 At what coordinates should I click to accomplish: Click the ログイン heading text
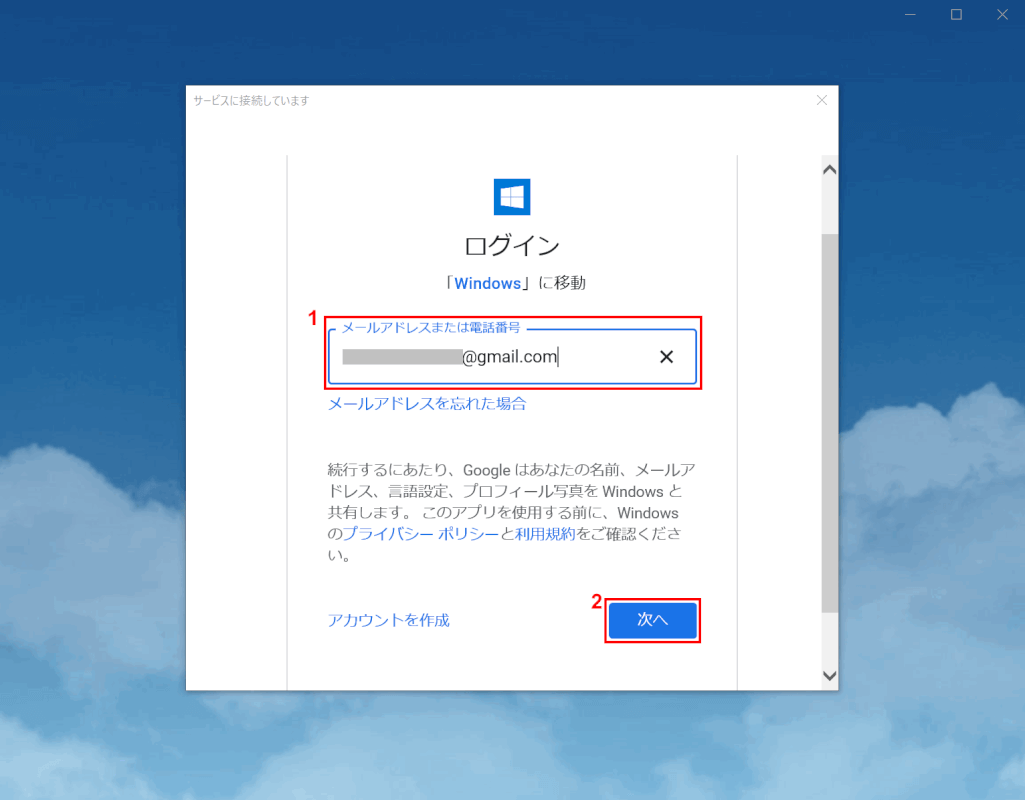click(x=512, y=246)
